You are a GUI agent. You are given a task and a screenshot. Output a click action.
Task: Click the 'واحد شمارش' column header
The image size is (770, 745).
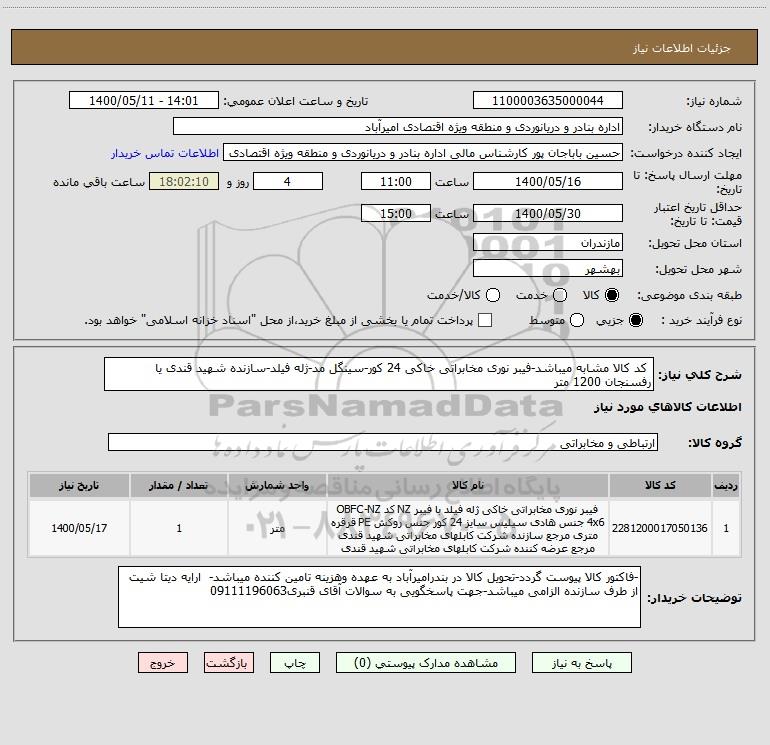pyautogui.click(x=277, y=485)
